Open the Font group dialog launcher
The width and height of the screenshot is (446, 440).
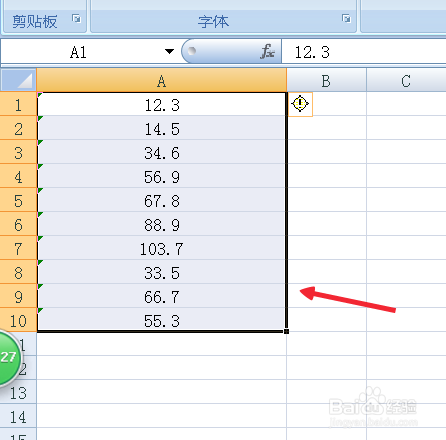(346, 19)
